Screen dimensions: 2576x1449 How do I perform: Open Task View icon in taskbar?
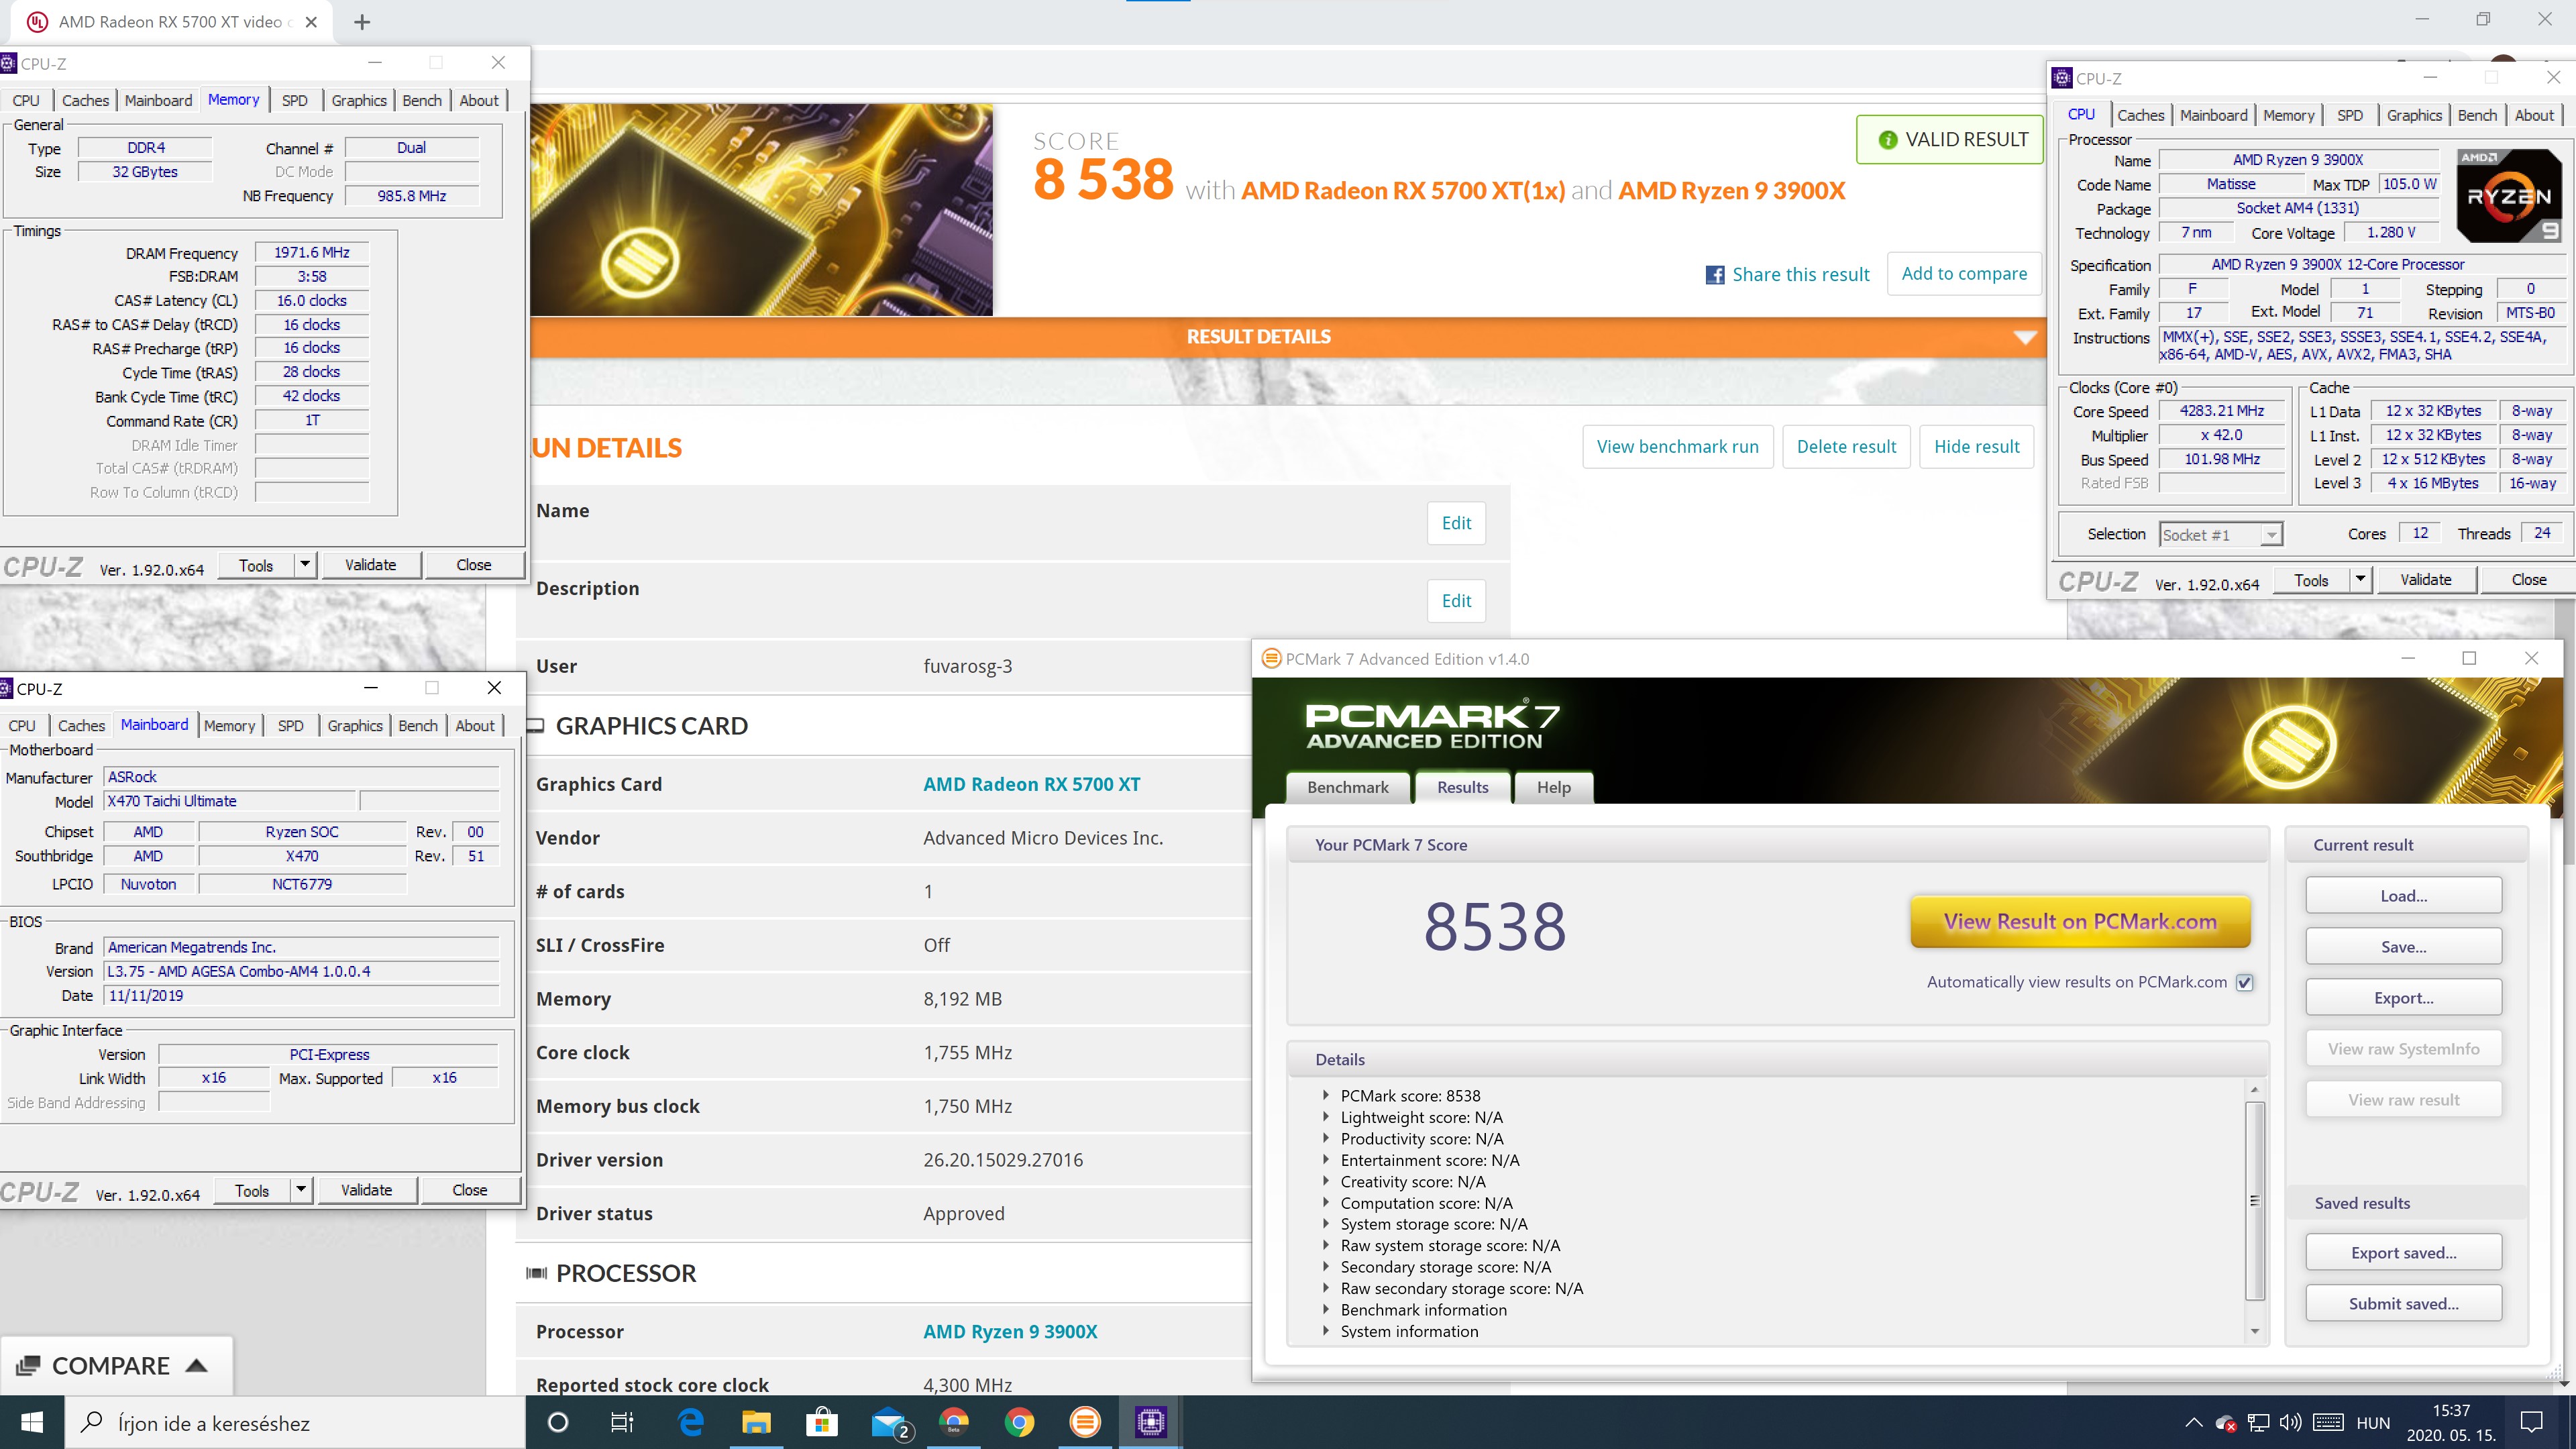[622, 1422]
